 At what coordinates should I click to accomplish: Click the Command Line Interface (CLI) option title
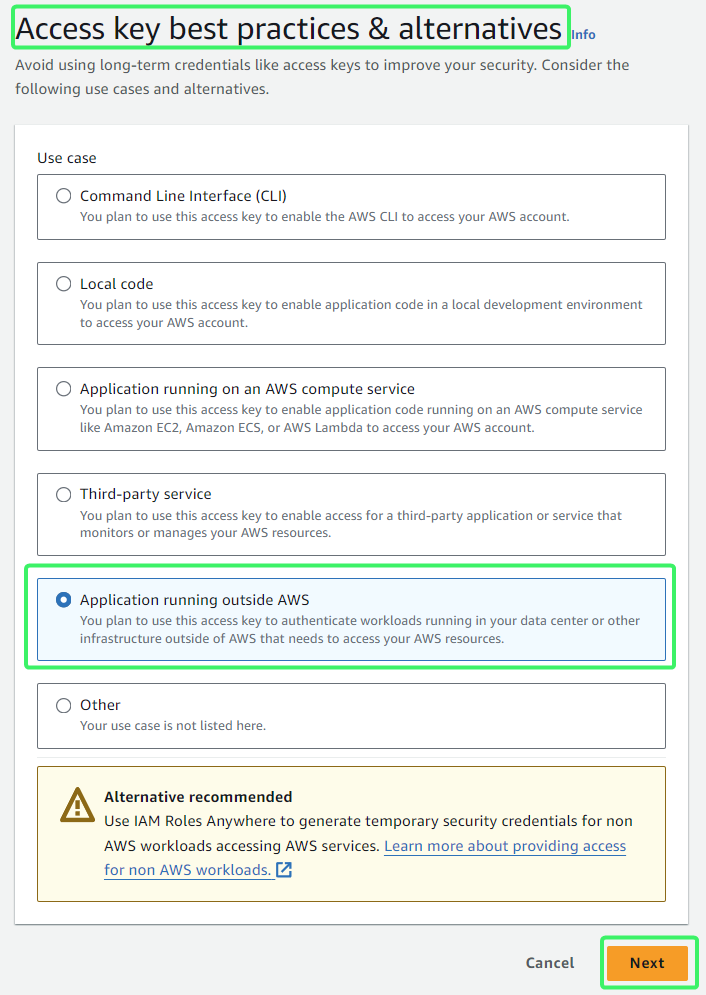pos(183,196)
